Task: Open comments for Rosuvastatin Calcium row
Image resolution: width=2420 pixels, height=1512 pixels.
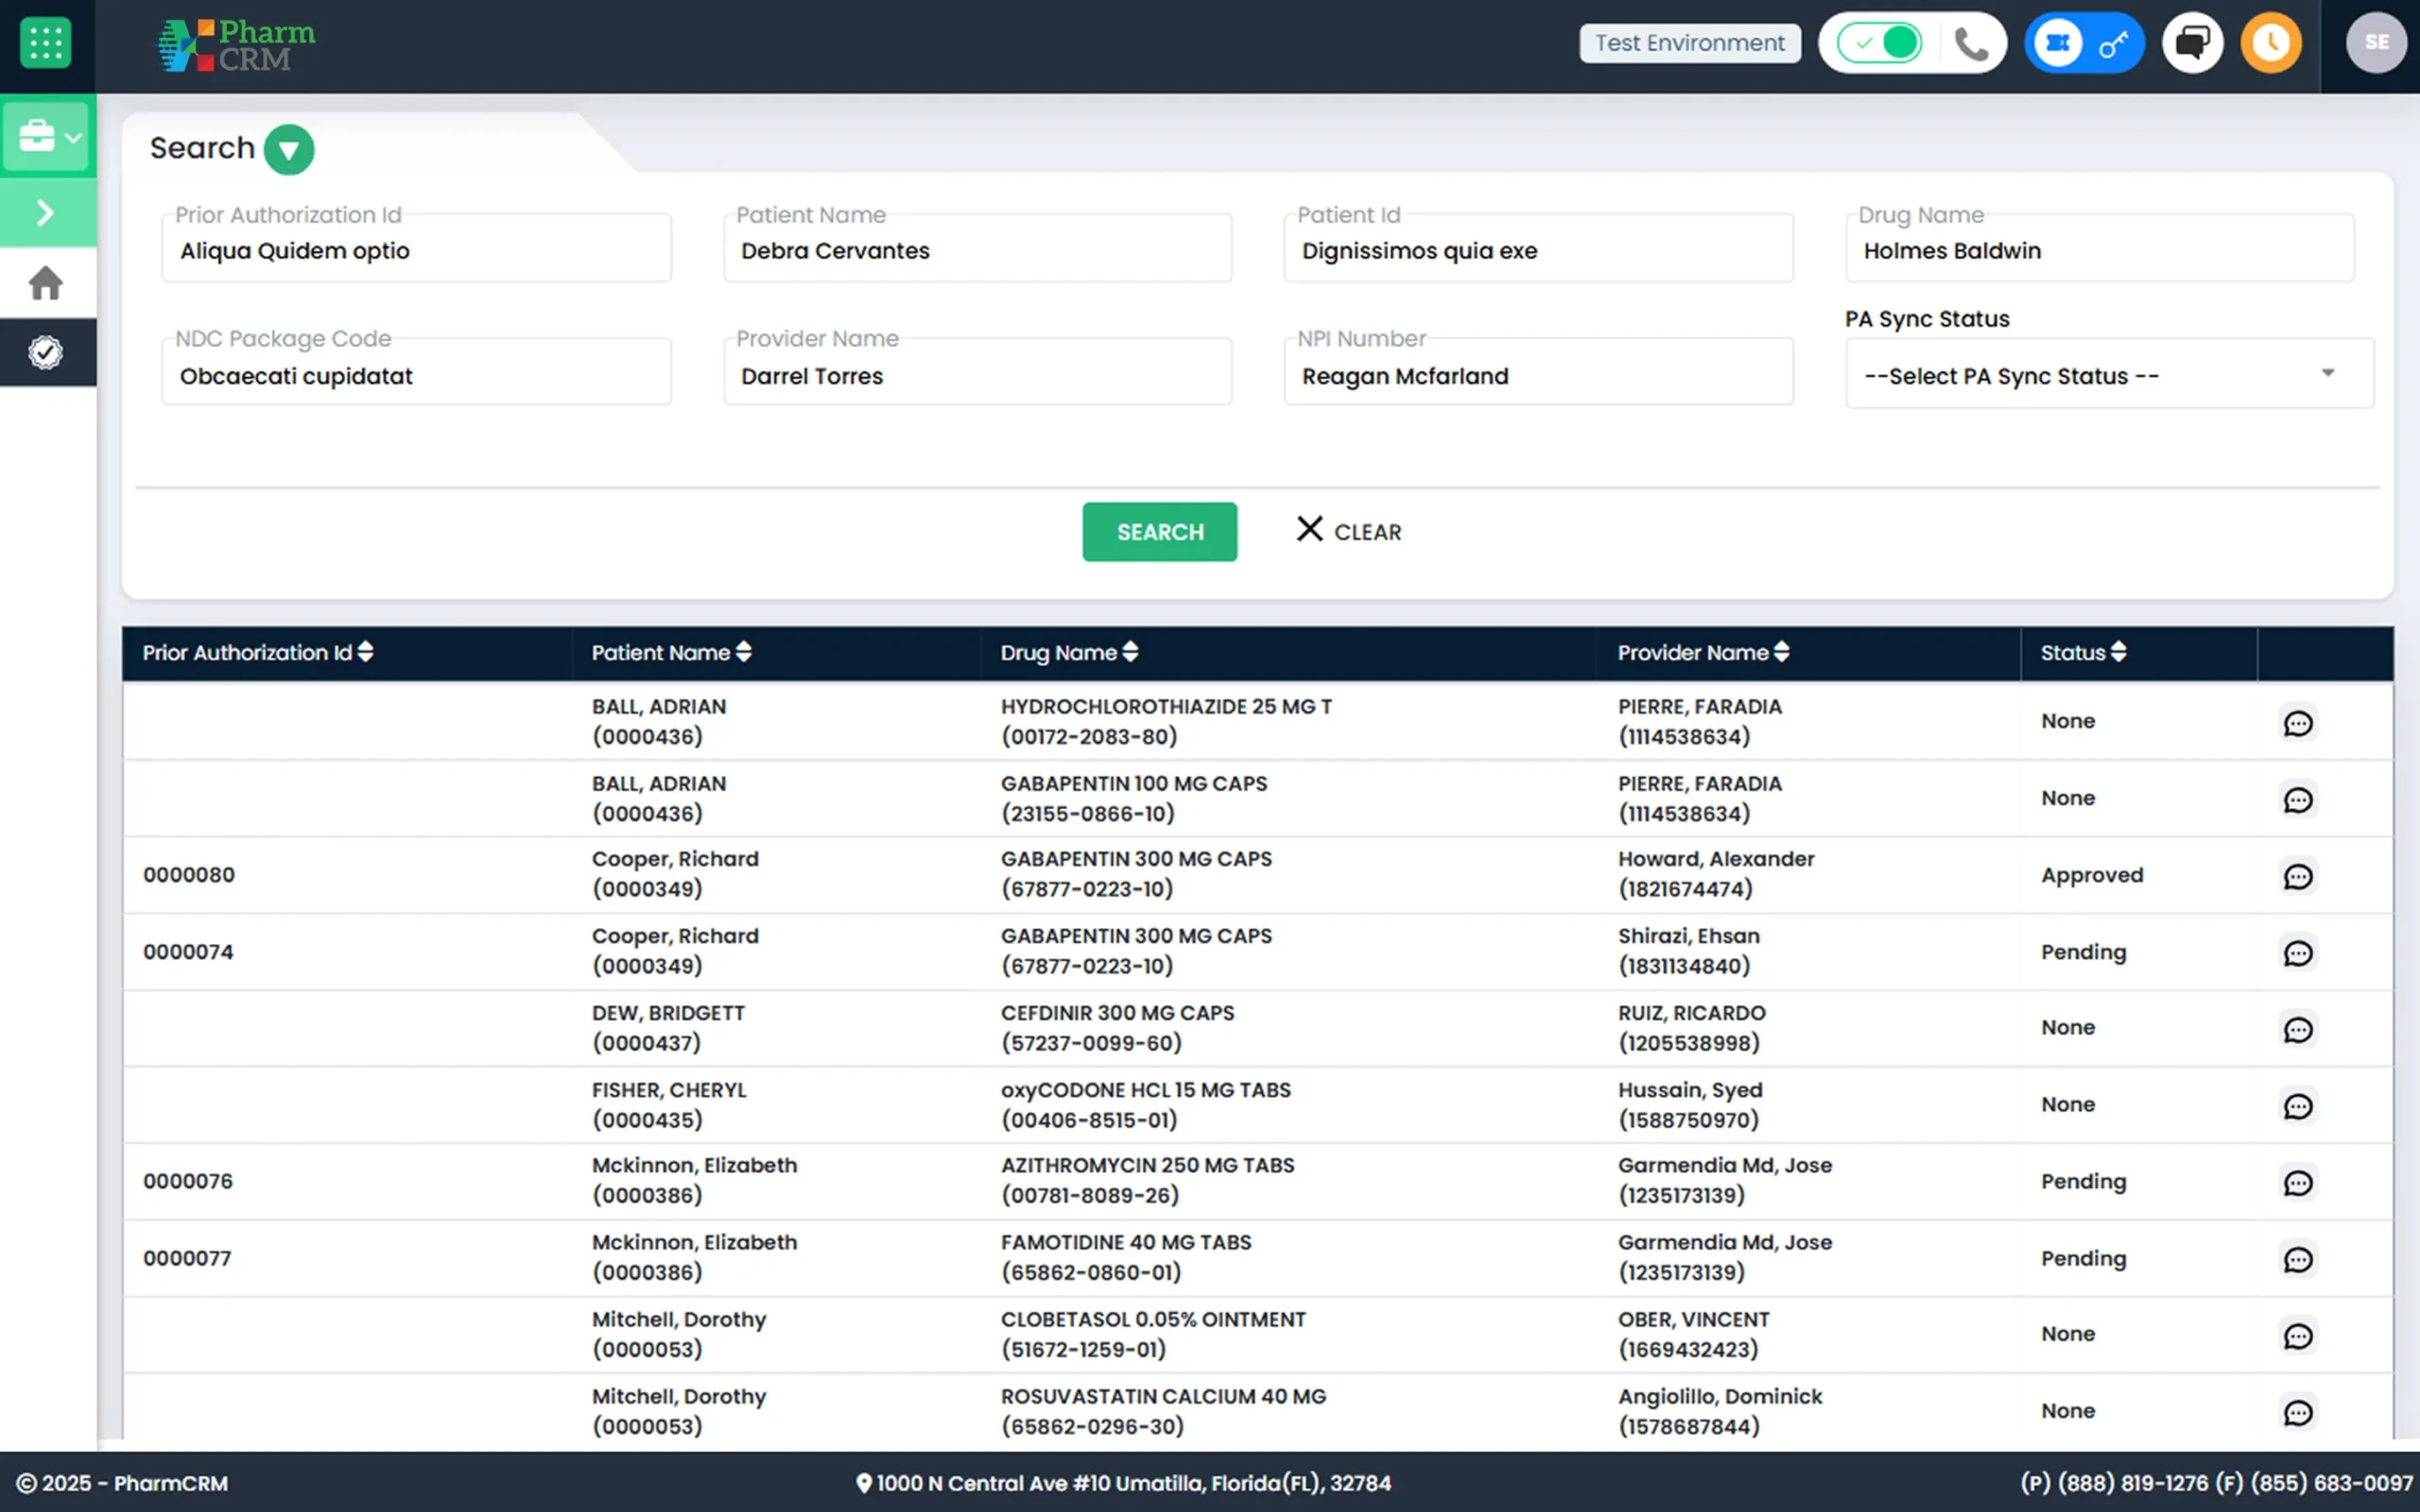Action: [x=2298, y=1413]
